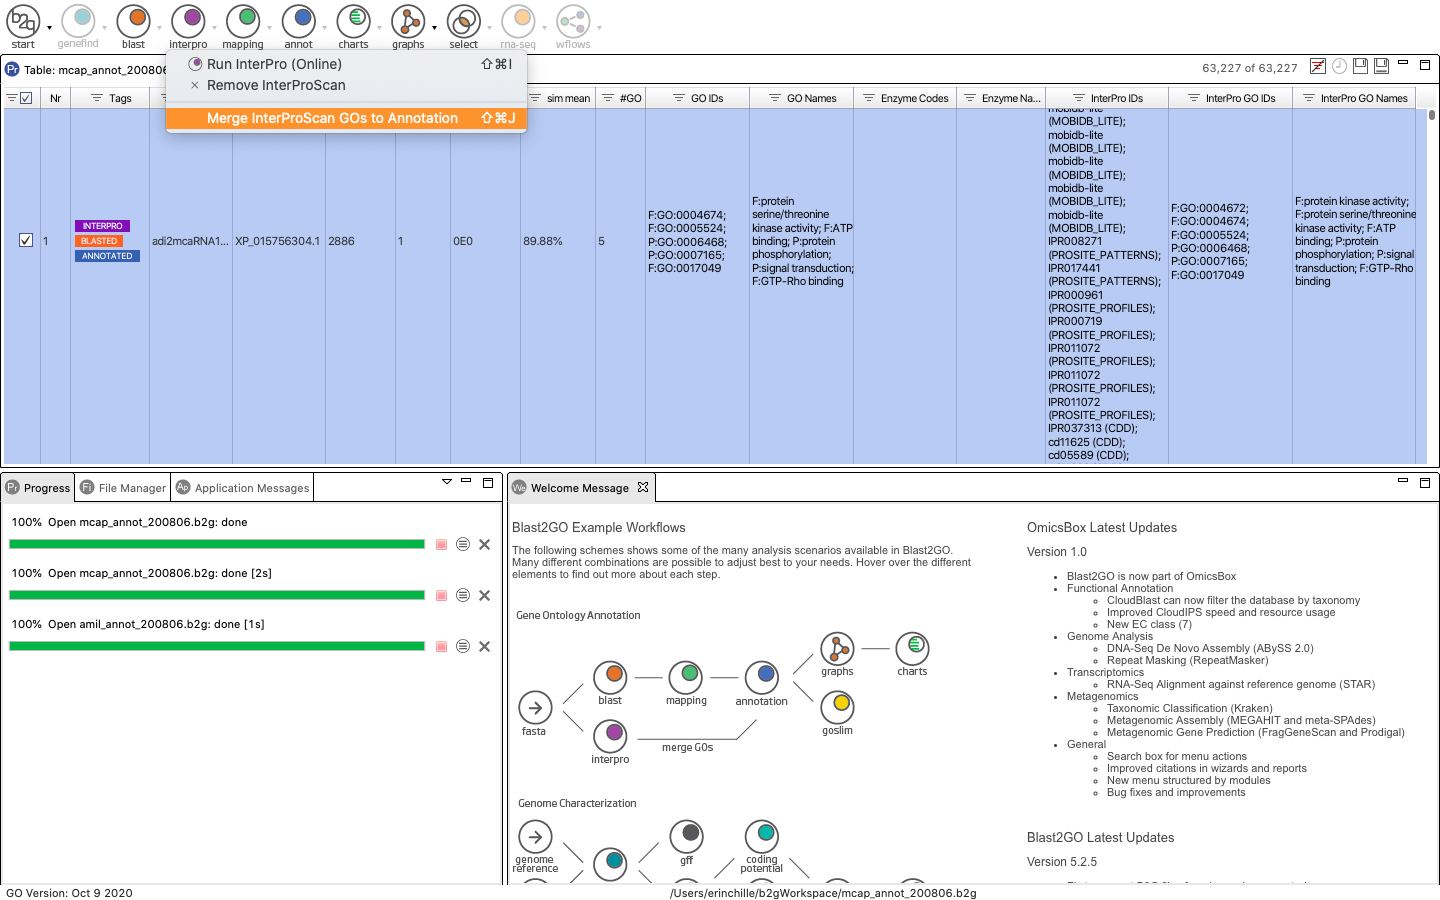Image resolution: width=1440 pixels, height=900 pixels.
Task: Open the wflows workflows icon
Action: coord(573,21)
